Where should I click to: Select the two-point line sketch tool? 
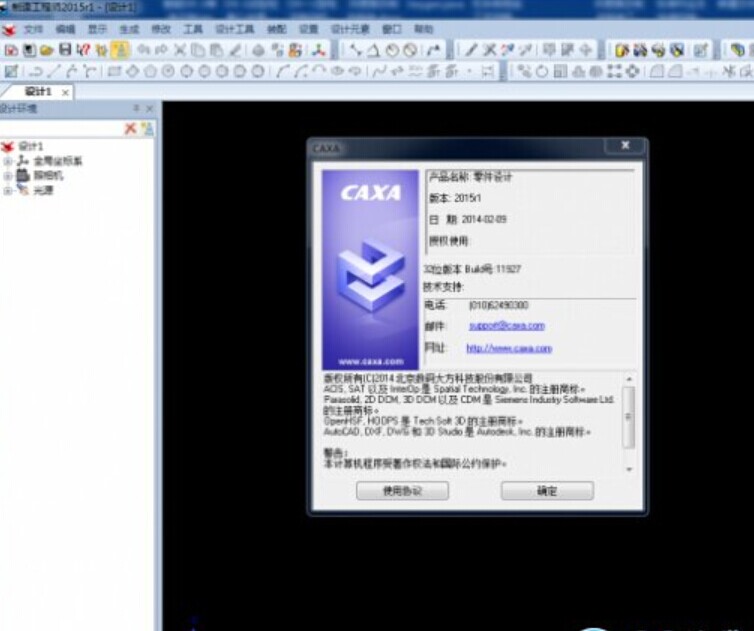point(54,72)
